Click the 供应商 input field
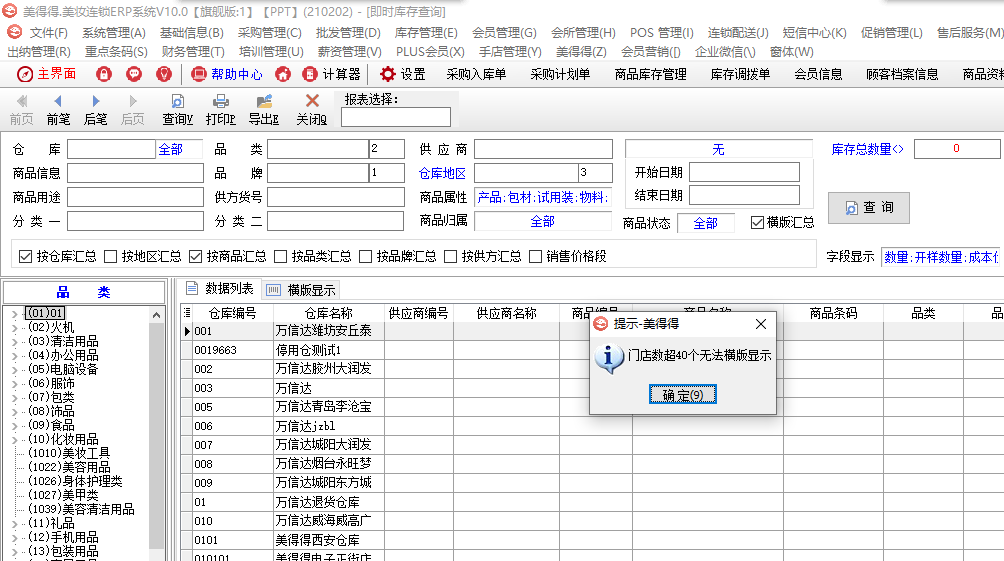 click(543, 149)
